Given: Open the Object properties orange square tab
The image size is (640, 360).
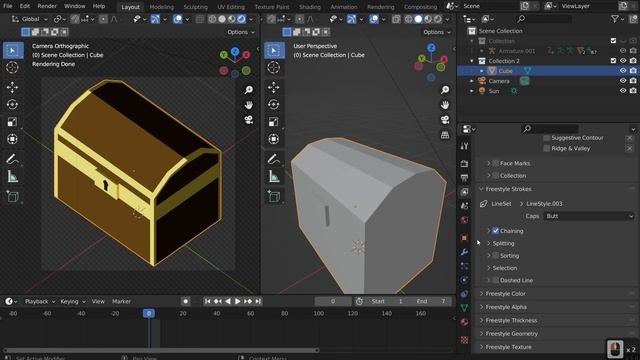Looking at the screenshot, I should coord(464,238).
